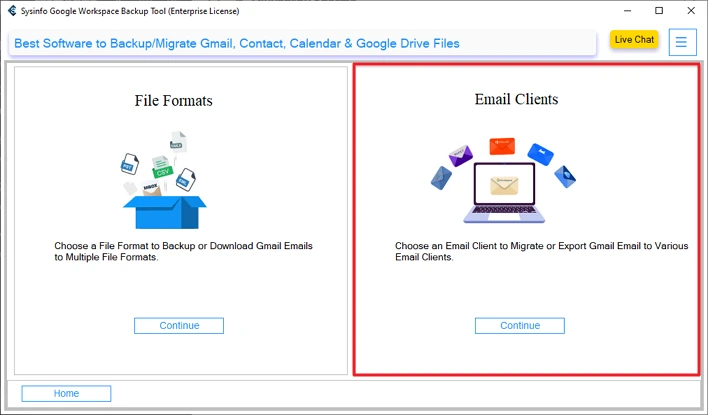The image size is (708, 415).
Task: Click the 'Best Software to Backup/Migrate' banner text
Action: tap(237, 43)
